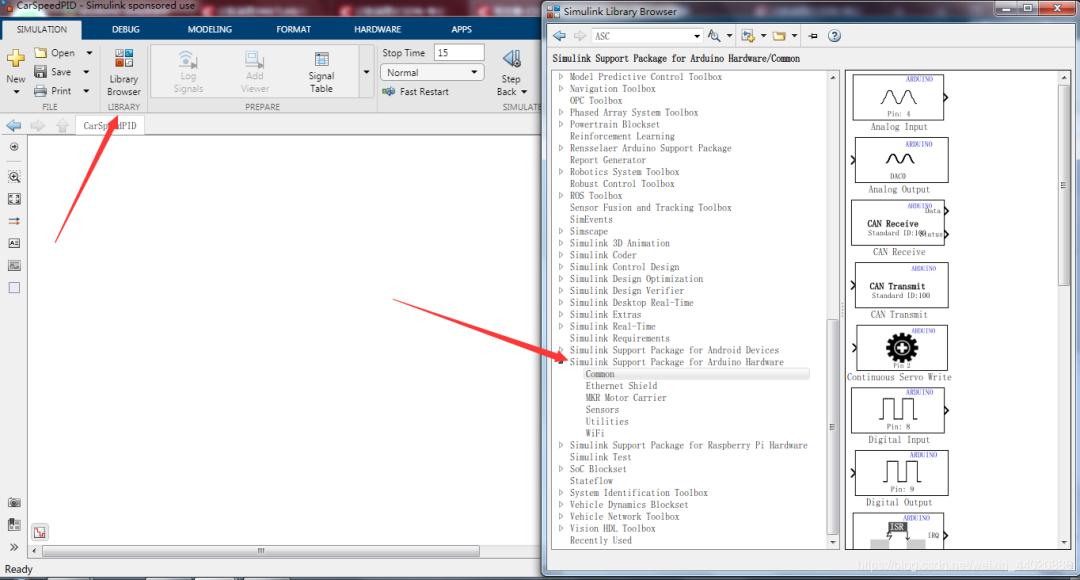1080x580 pixels.
Task: Click the Area box palette icon
Action: pos(14,288)
